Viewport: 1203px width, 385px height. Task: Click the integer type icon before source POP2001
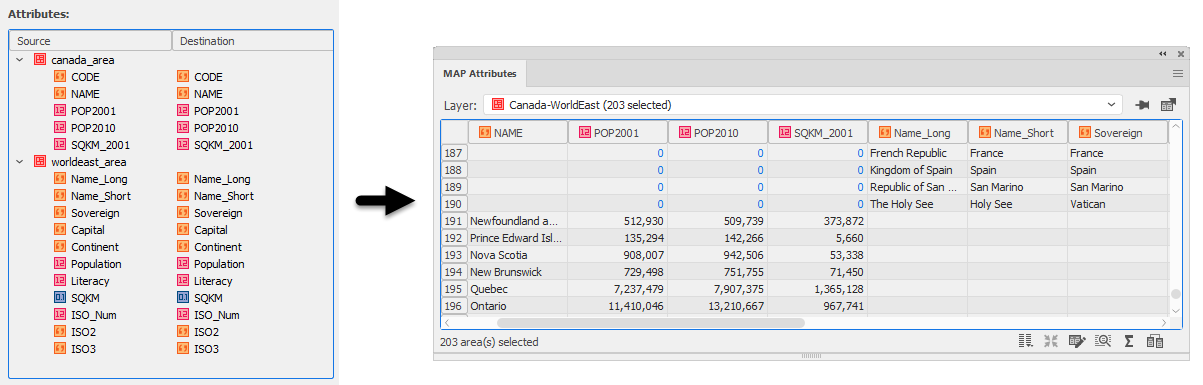click(x=60, y=111)
